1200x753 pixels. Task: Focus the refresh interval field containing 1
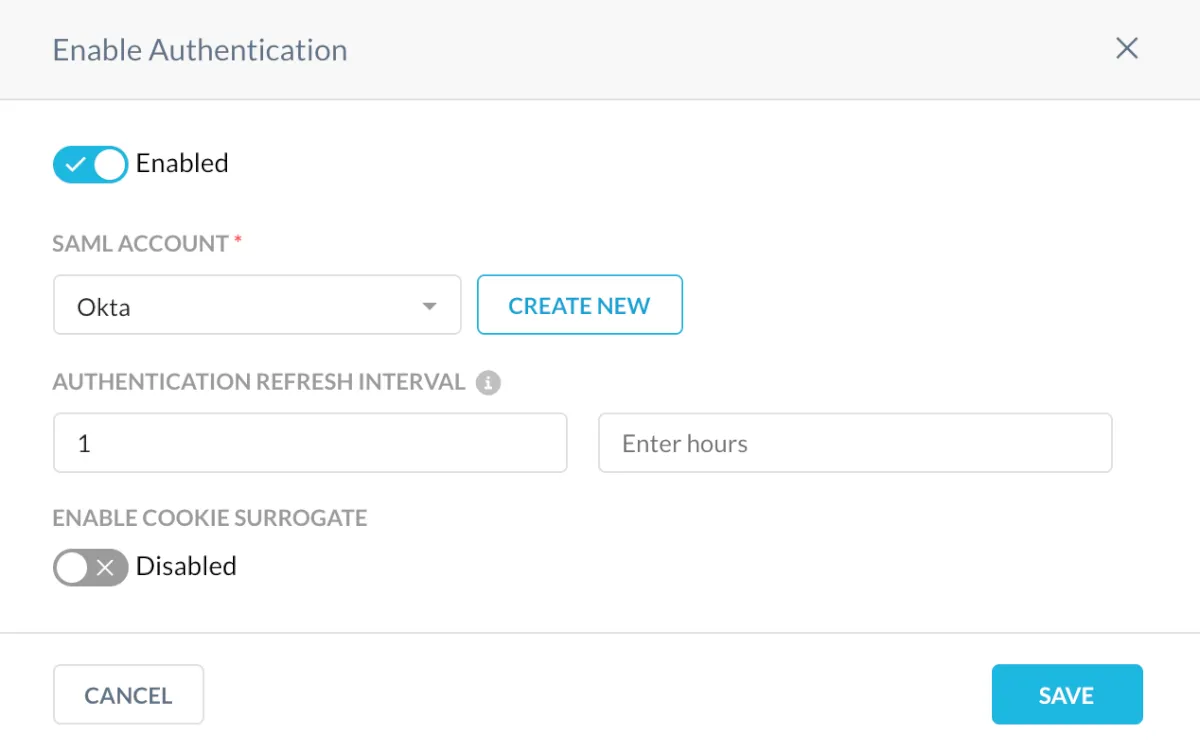[310, 443]
